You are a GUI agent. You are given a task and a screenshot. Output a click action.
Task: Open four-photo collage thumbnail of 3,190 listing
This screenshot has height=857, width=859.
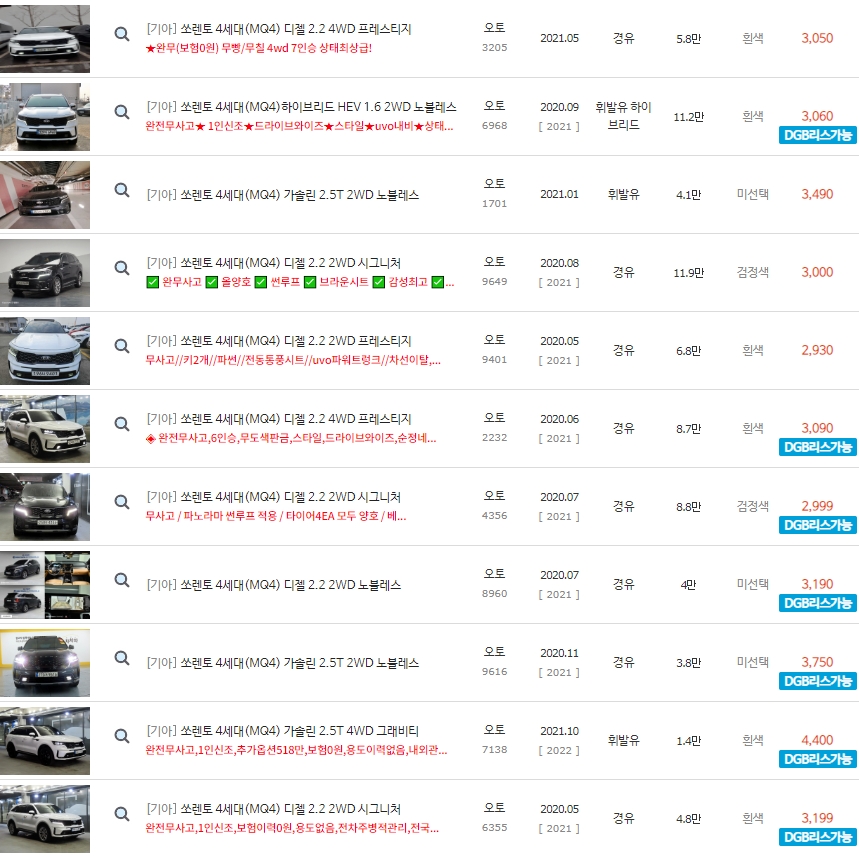click(45, 585)
